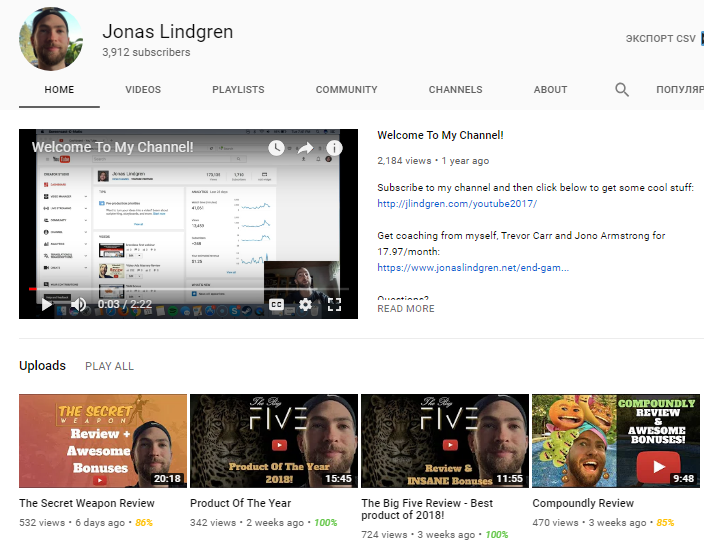This screenshot has width=704, height=543.
Task: Open the ABOUT tab
Action: tap(550, 89)
